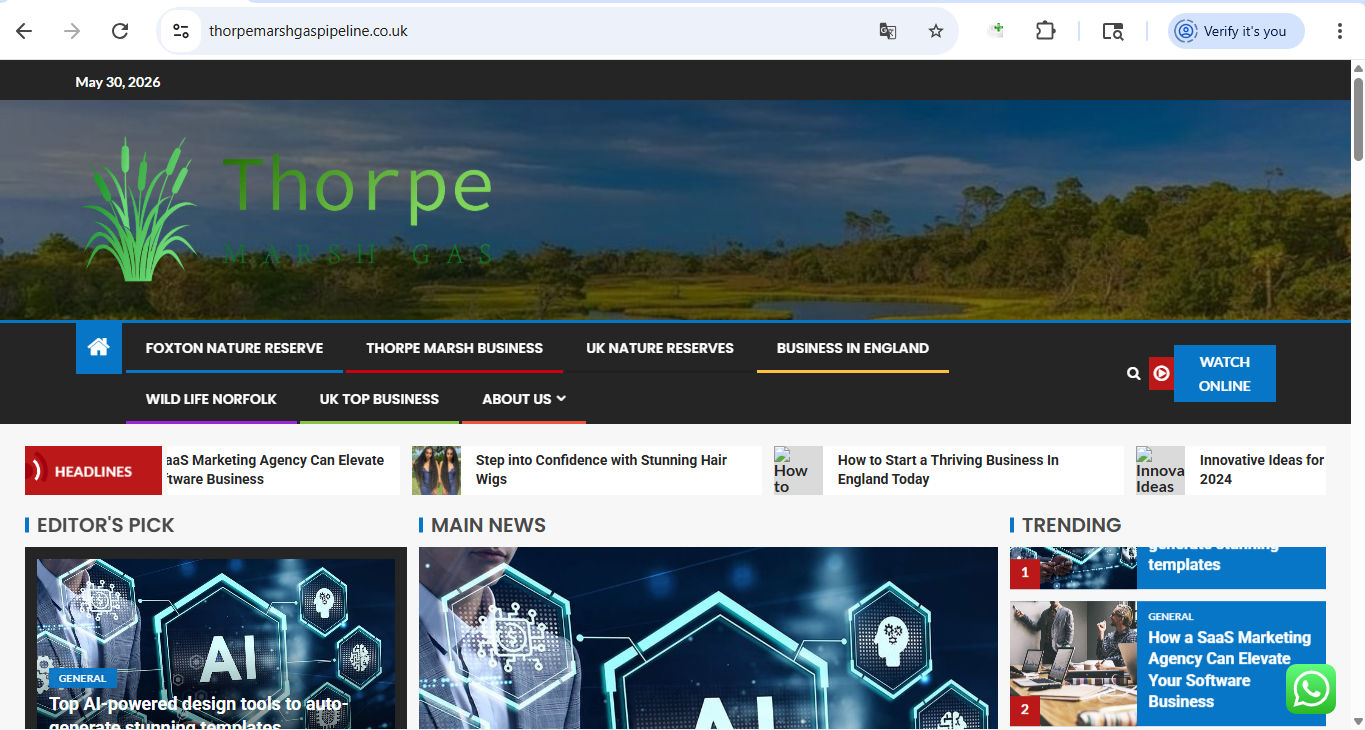Click the Thorpe Marsh Gas logo
The height and width of the screenshot is (730, 1365).
289,209
